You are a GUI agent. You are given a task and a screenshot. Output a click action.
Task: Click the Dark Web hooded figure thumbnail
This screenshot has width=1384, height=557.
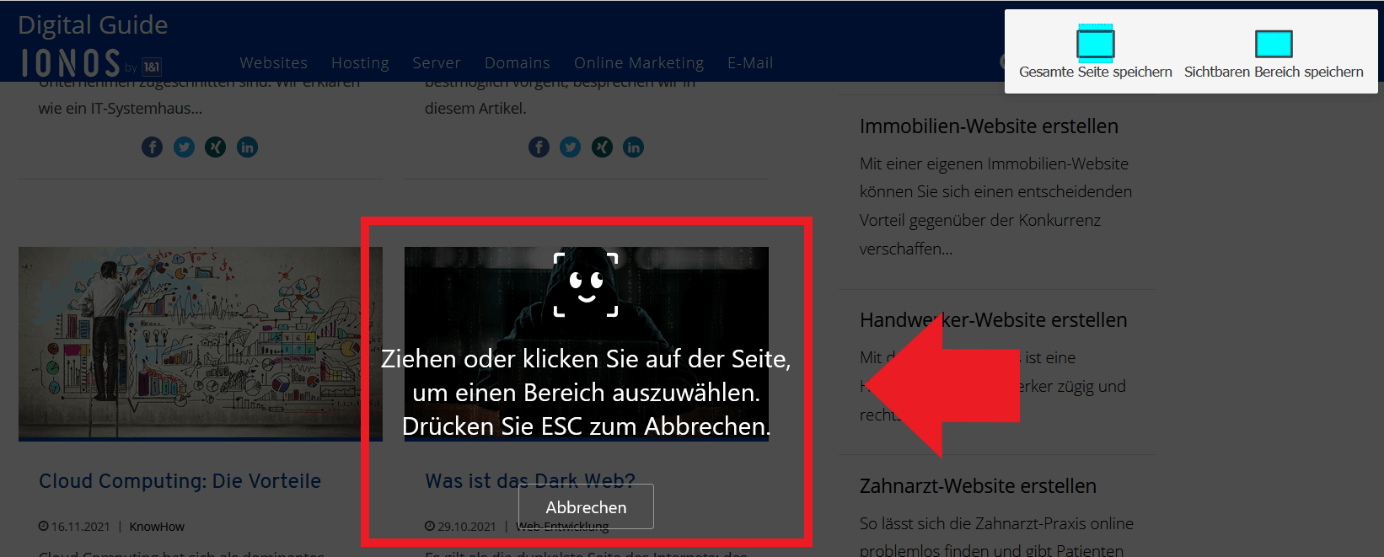tap(586, 344)
